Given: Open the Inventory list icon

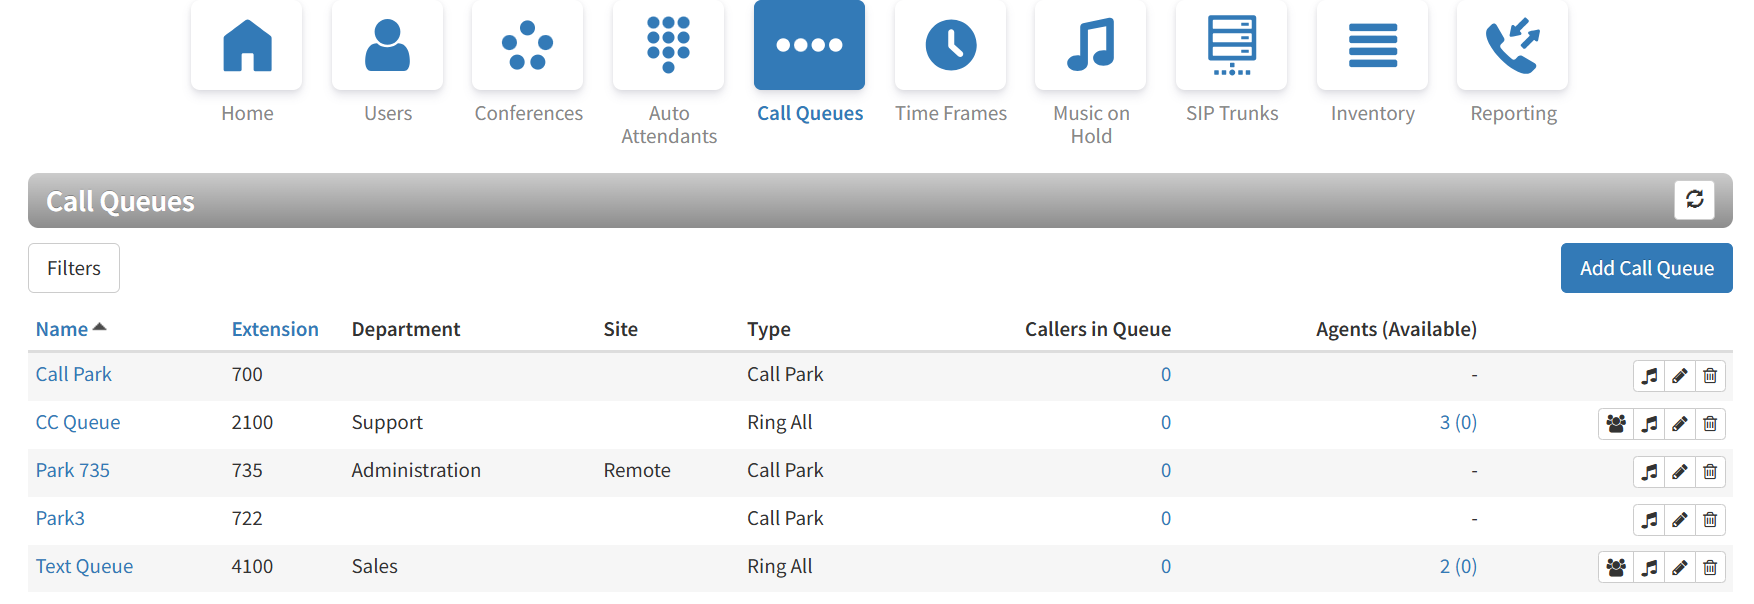Looking at the screenshot, I should [x=1372, y=46].
